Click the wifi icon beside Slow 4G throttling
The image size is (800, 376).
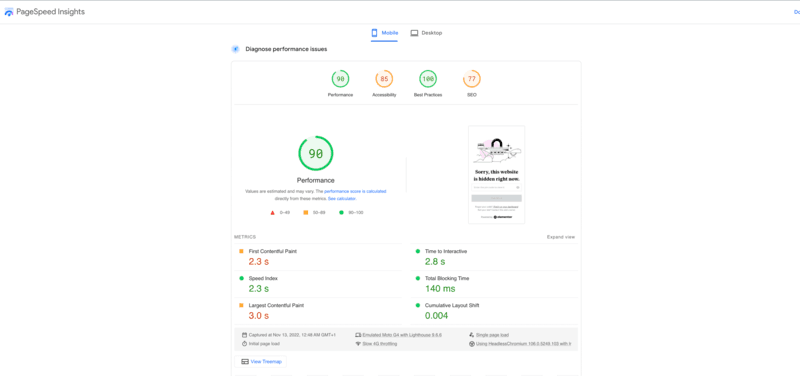(358, 344)
